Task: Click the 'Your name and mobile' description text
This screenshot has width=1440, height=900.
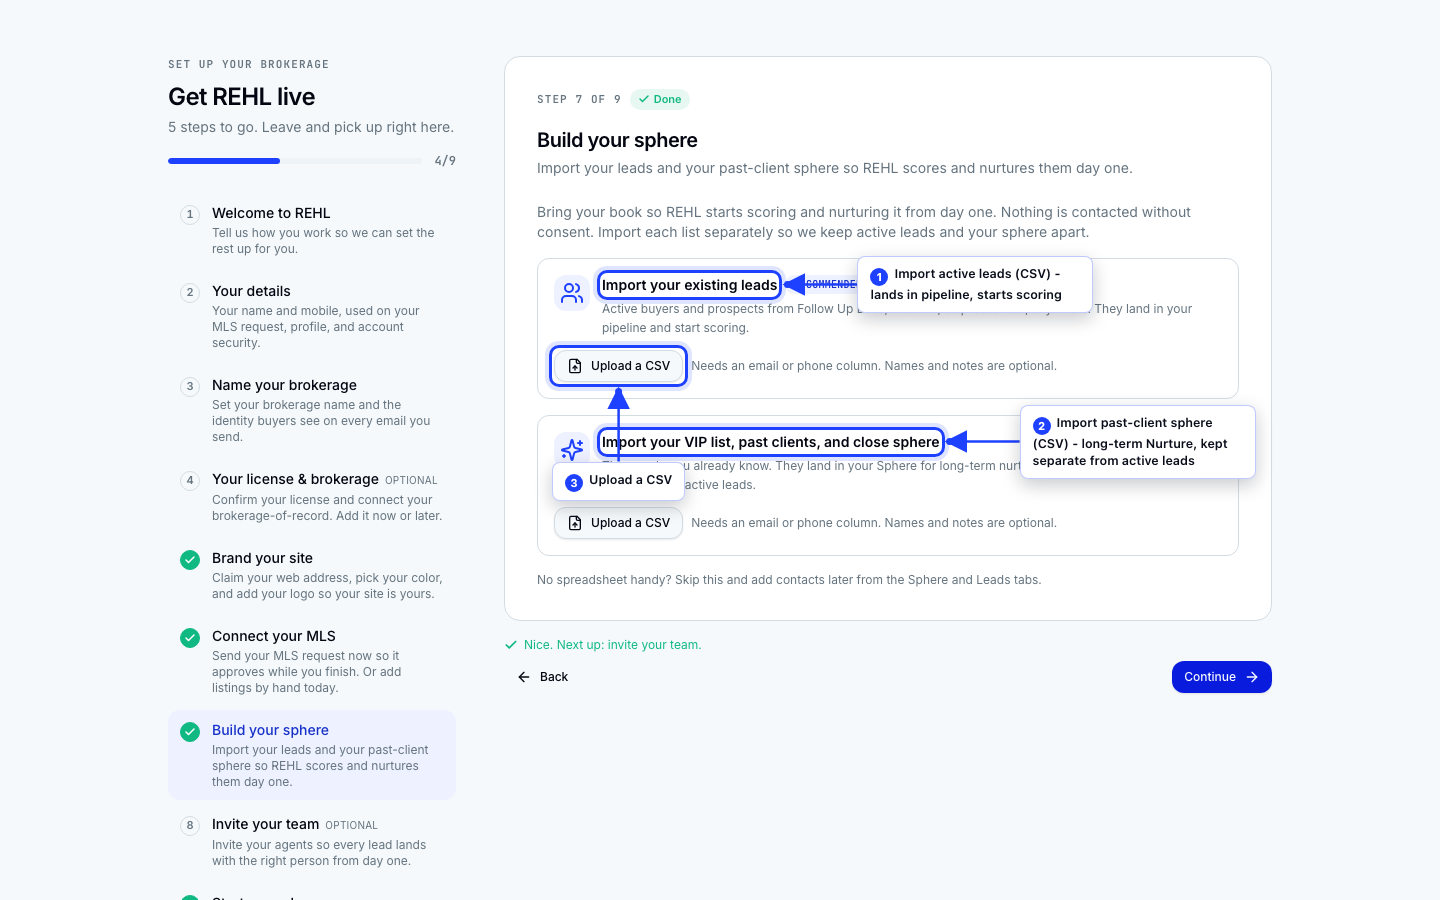Action: 316,327
